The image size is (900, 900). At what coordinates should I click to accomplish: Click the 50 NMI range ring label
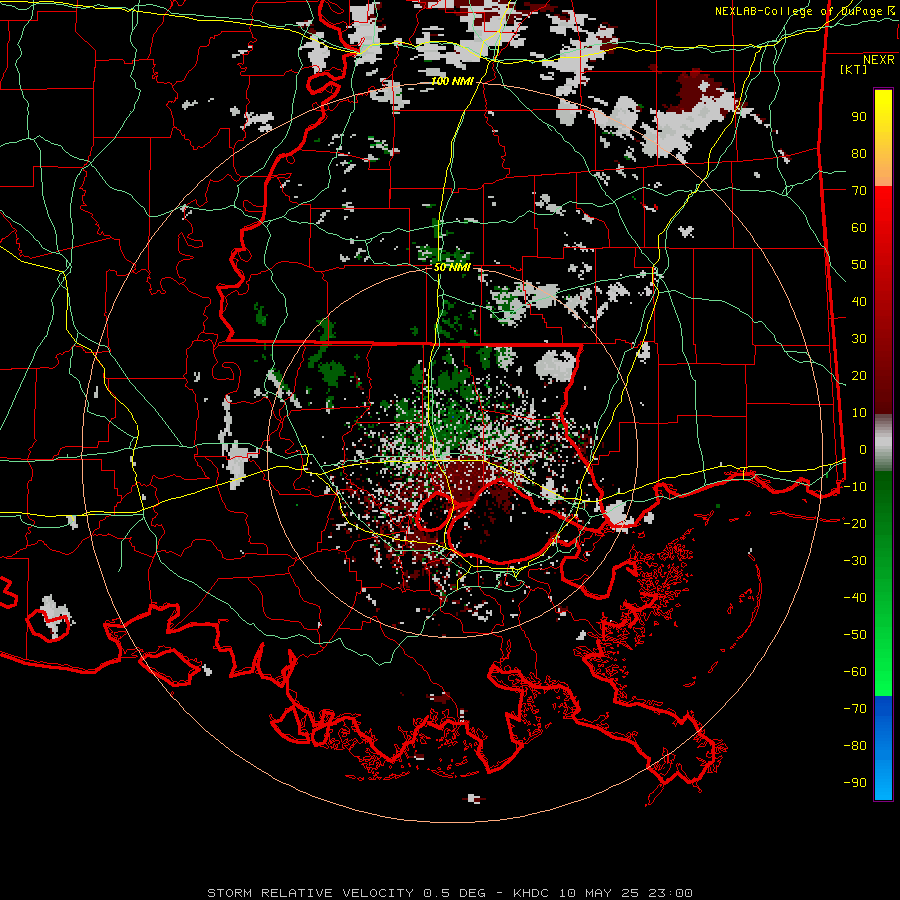452,267
